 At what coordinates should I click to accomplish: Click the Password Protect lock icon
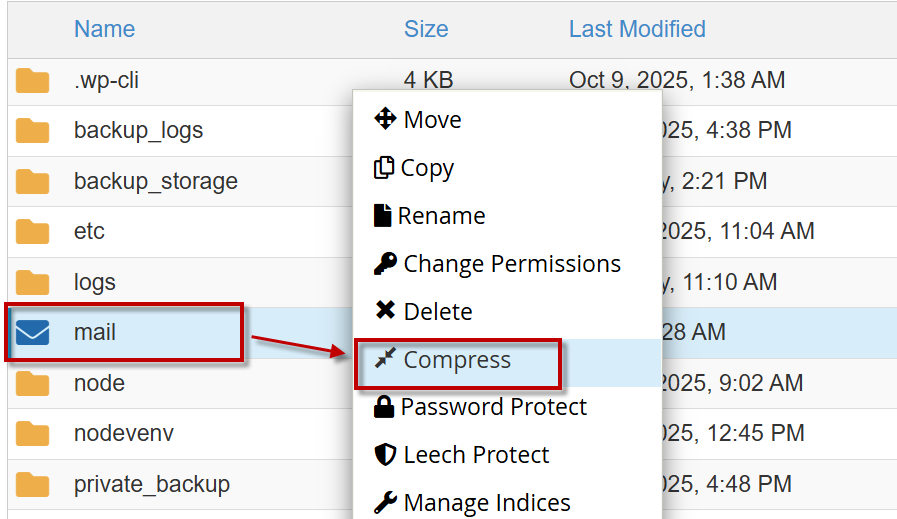click(x=384, y=407)
